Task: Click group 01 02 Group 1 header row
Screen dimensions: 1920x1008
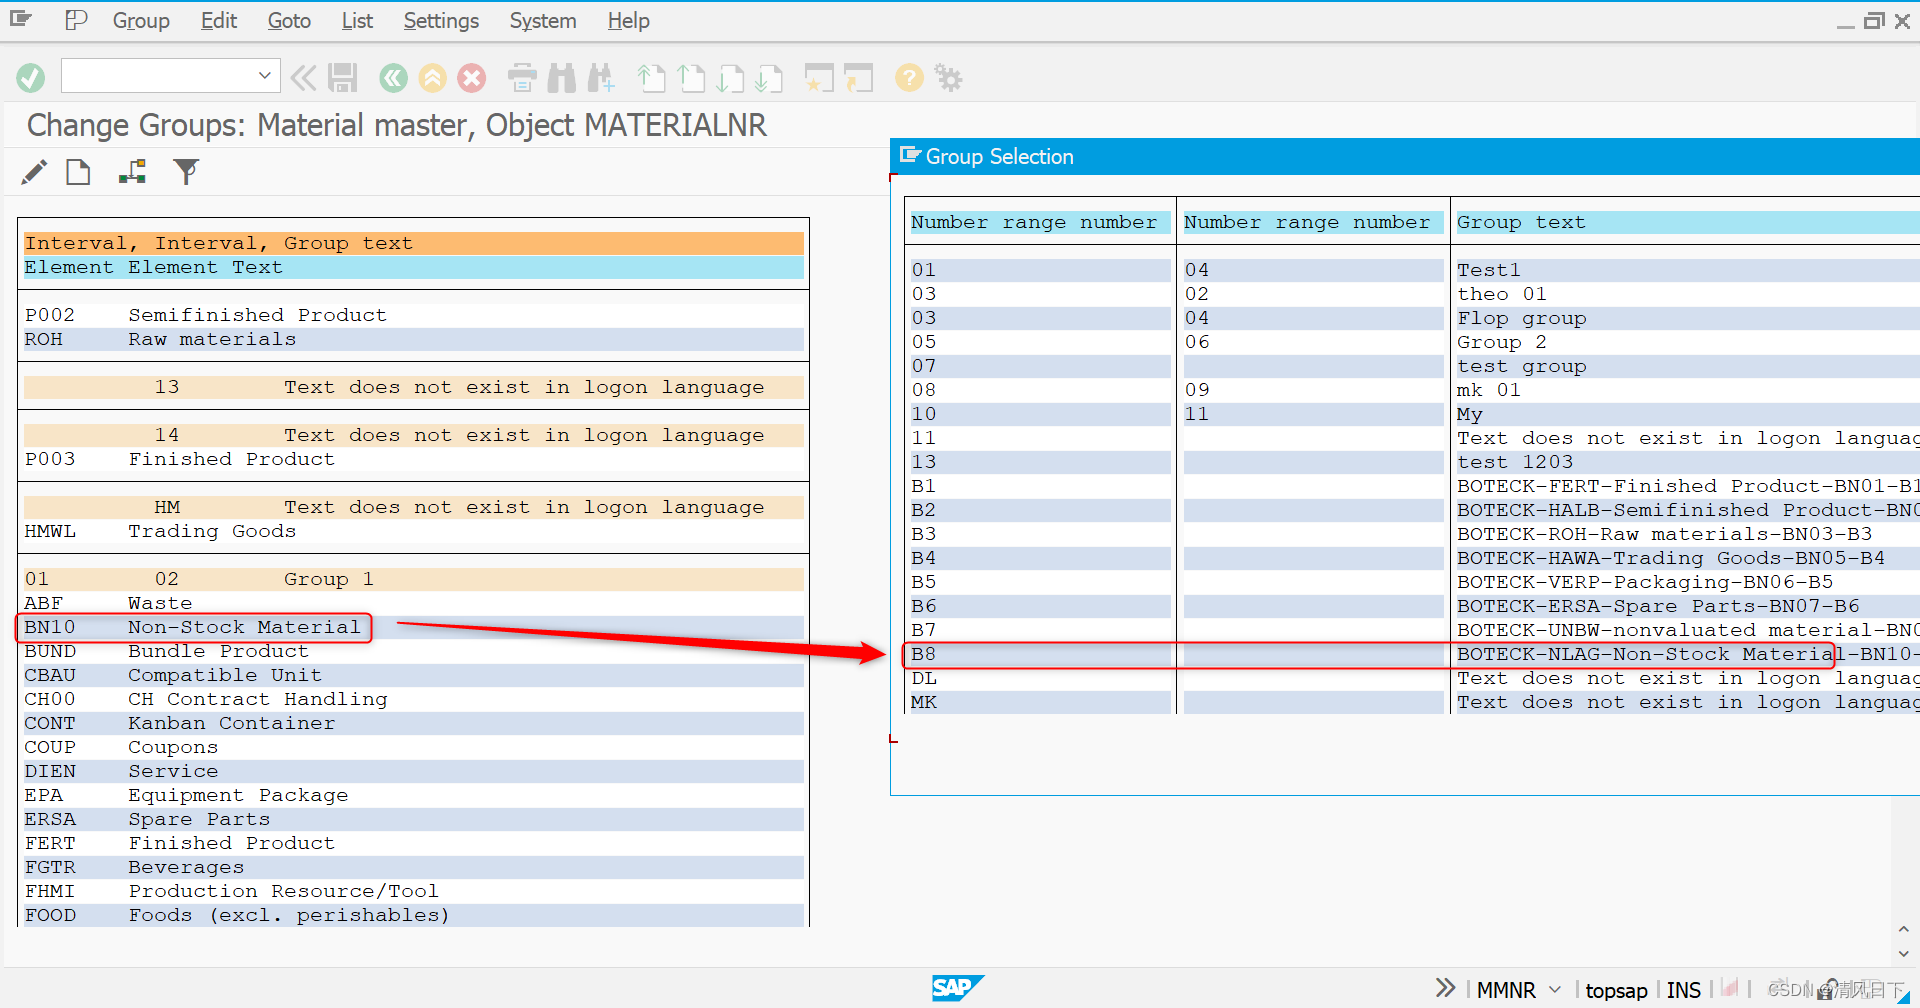Action: (413, 579)
